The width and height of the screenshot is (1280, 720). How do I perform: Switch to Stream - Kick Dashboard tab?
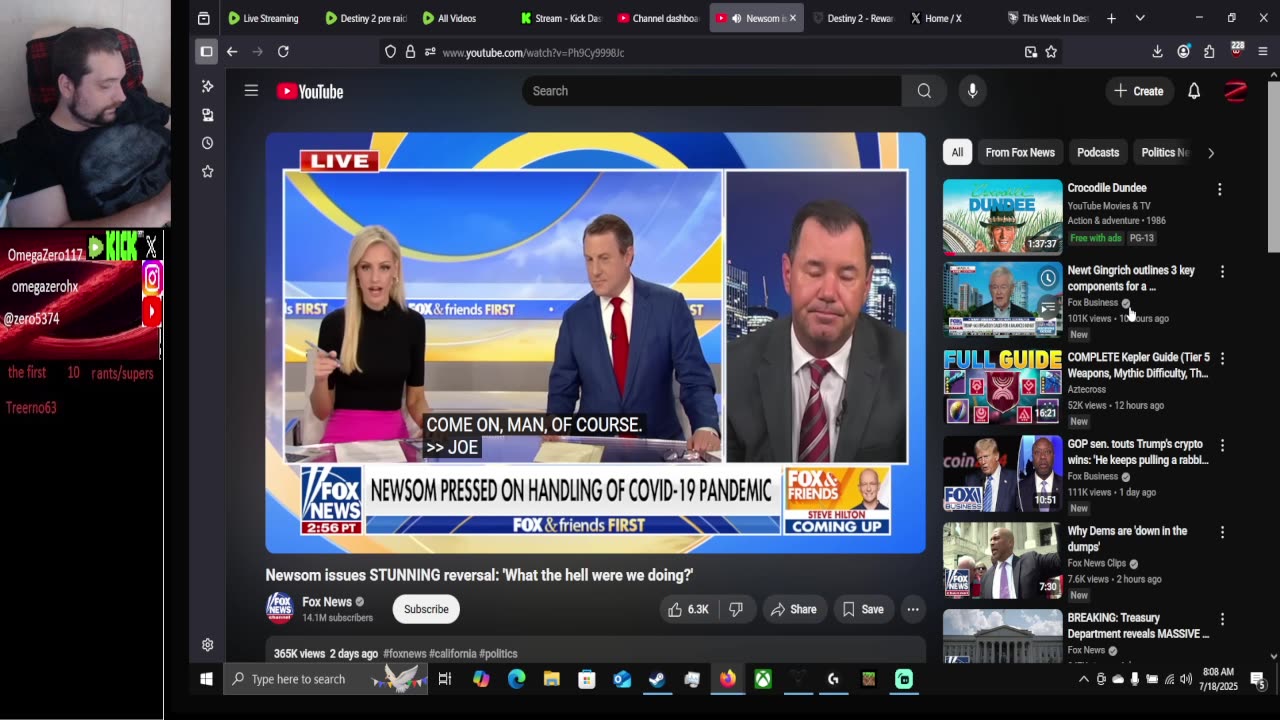pyautogui.click(x=560, y=18)
